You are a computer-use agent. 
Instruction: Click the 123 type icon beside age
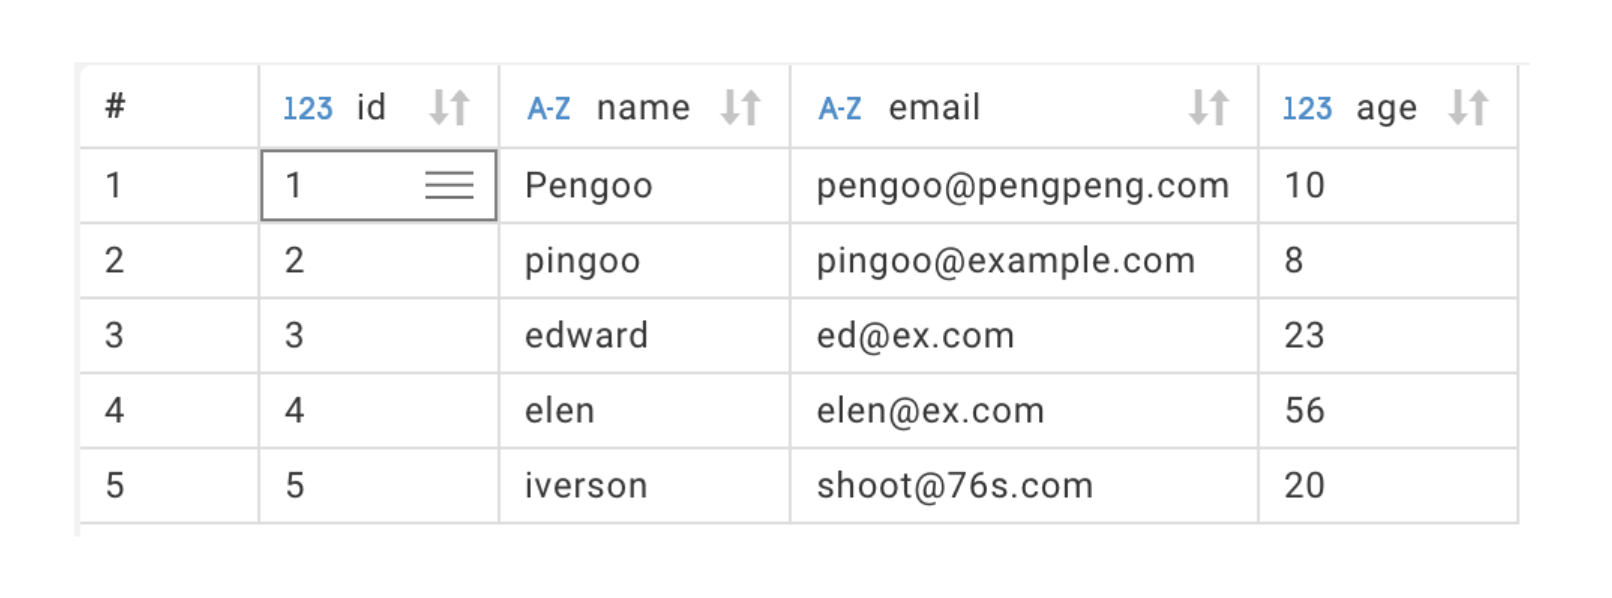tap(1307, 108)
